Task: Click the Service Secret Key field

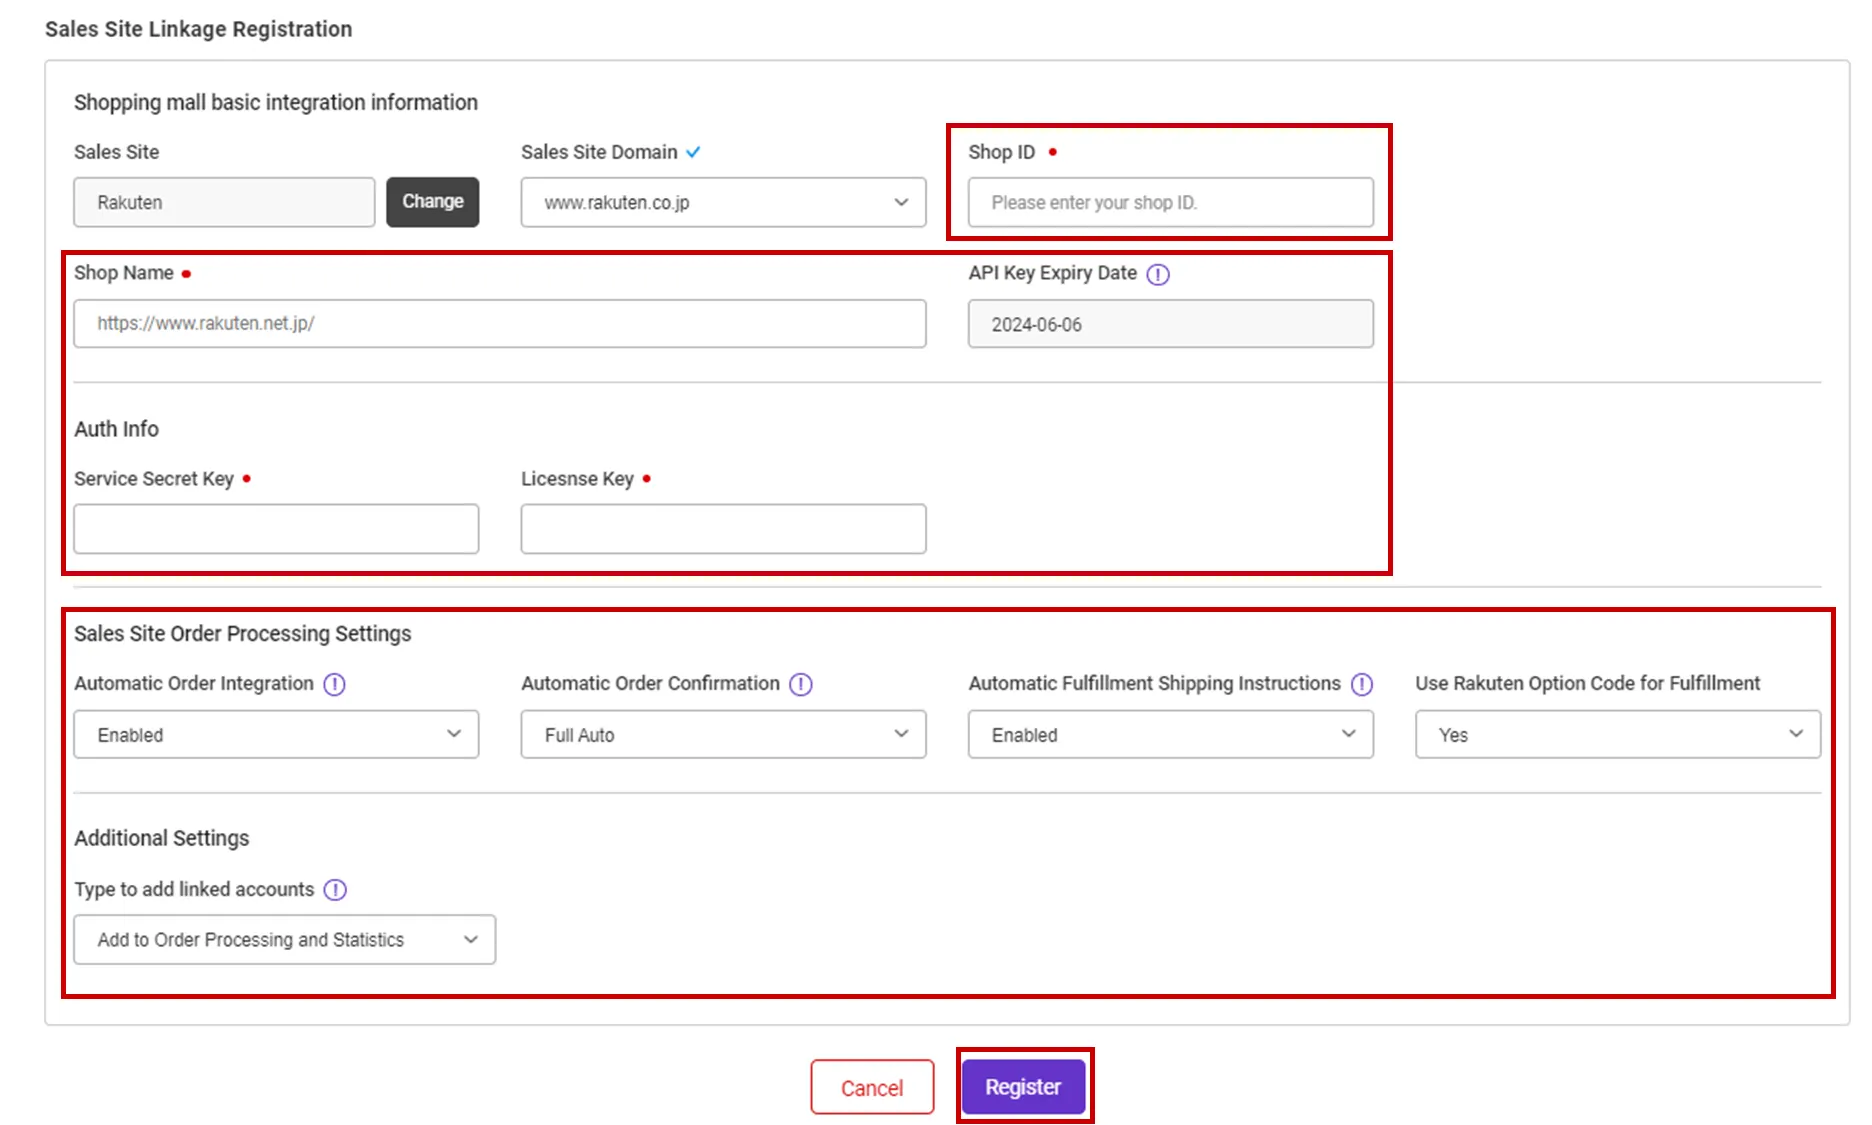Action: pyautogui.click(x=276, y=529)
